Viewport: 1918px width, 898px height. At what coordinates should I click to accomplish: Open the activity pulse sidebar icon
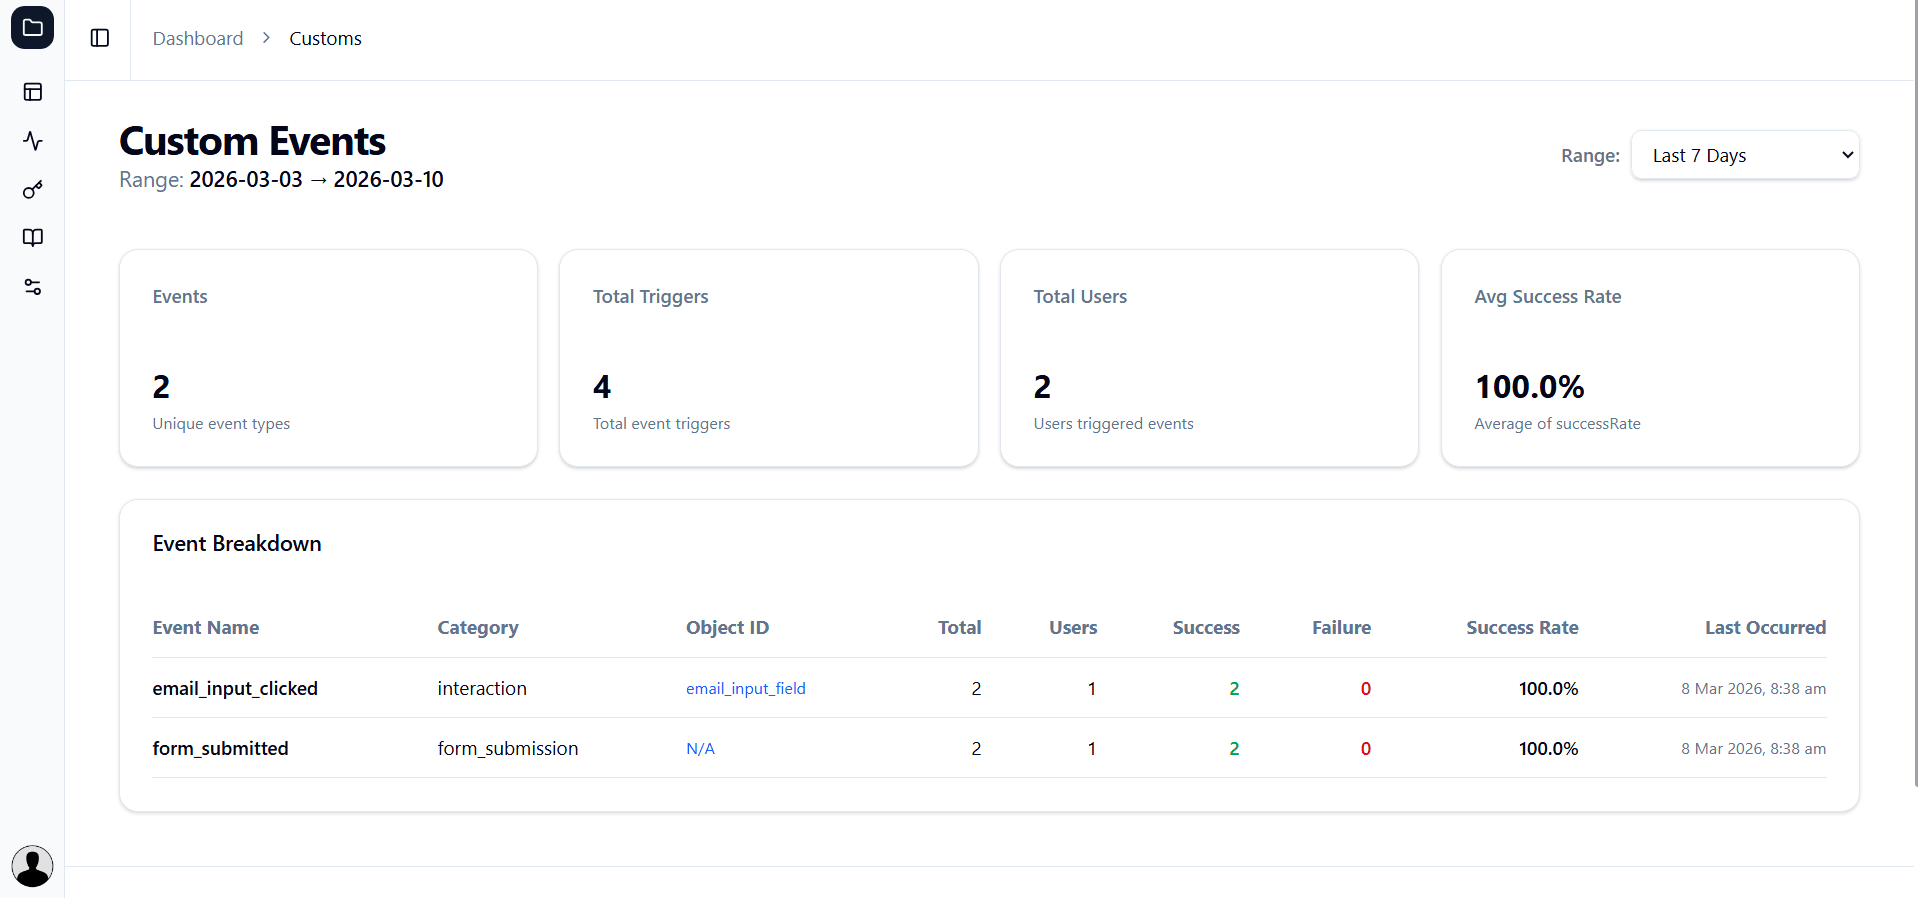(33, 141)
